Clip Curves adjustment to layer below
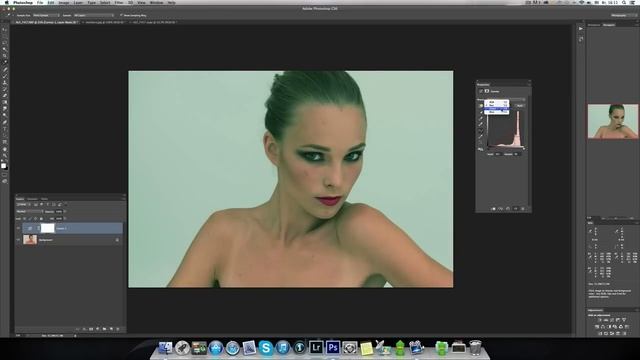 [493, 209]
